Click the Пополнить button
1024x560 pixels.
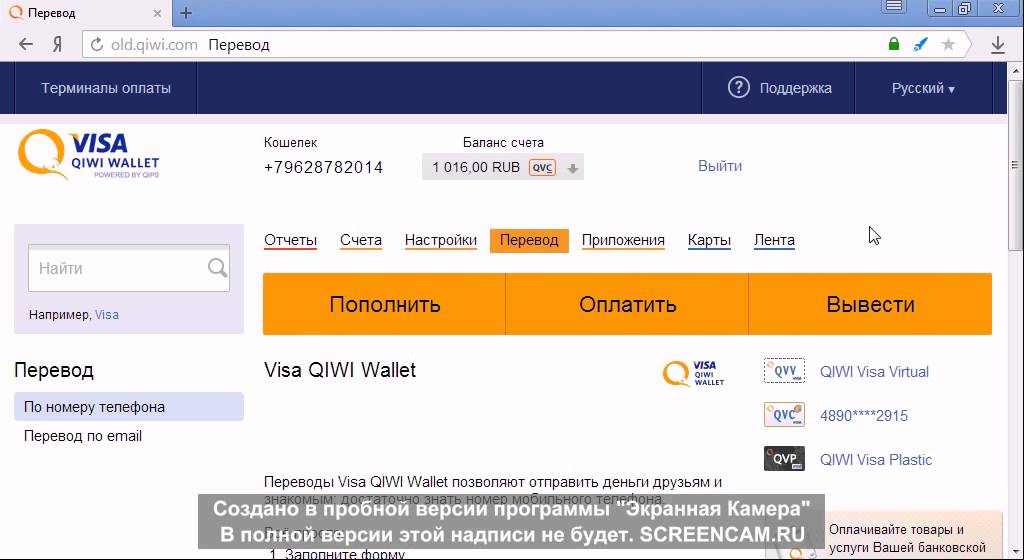[384, 304]
